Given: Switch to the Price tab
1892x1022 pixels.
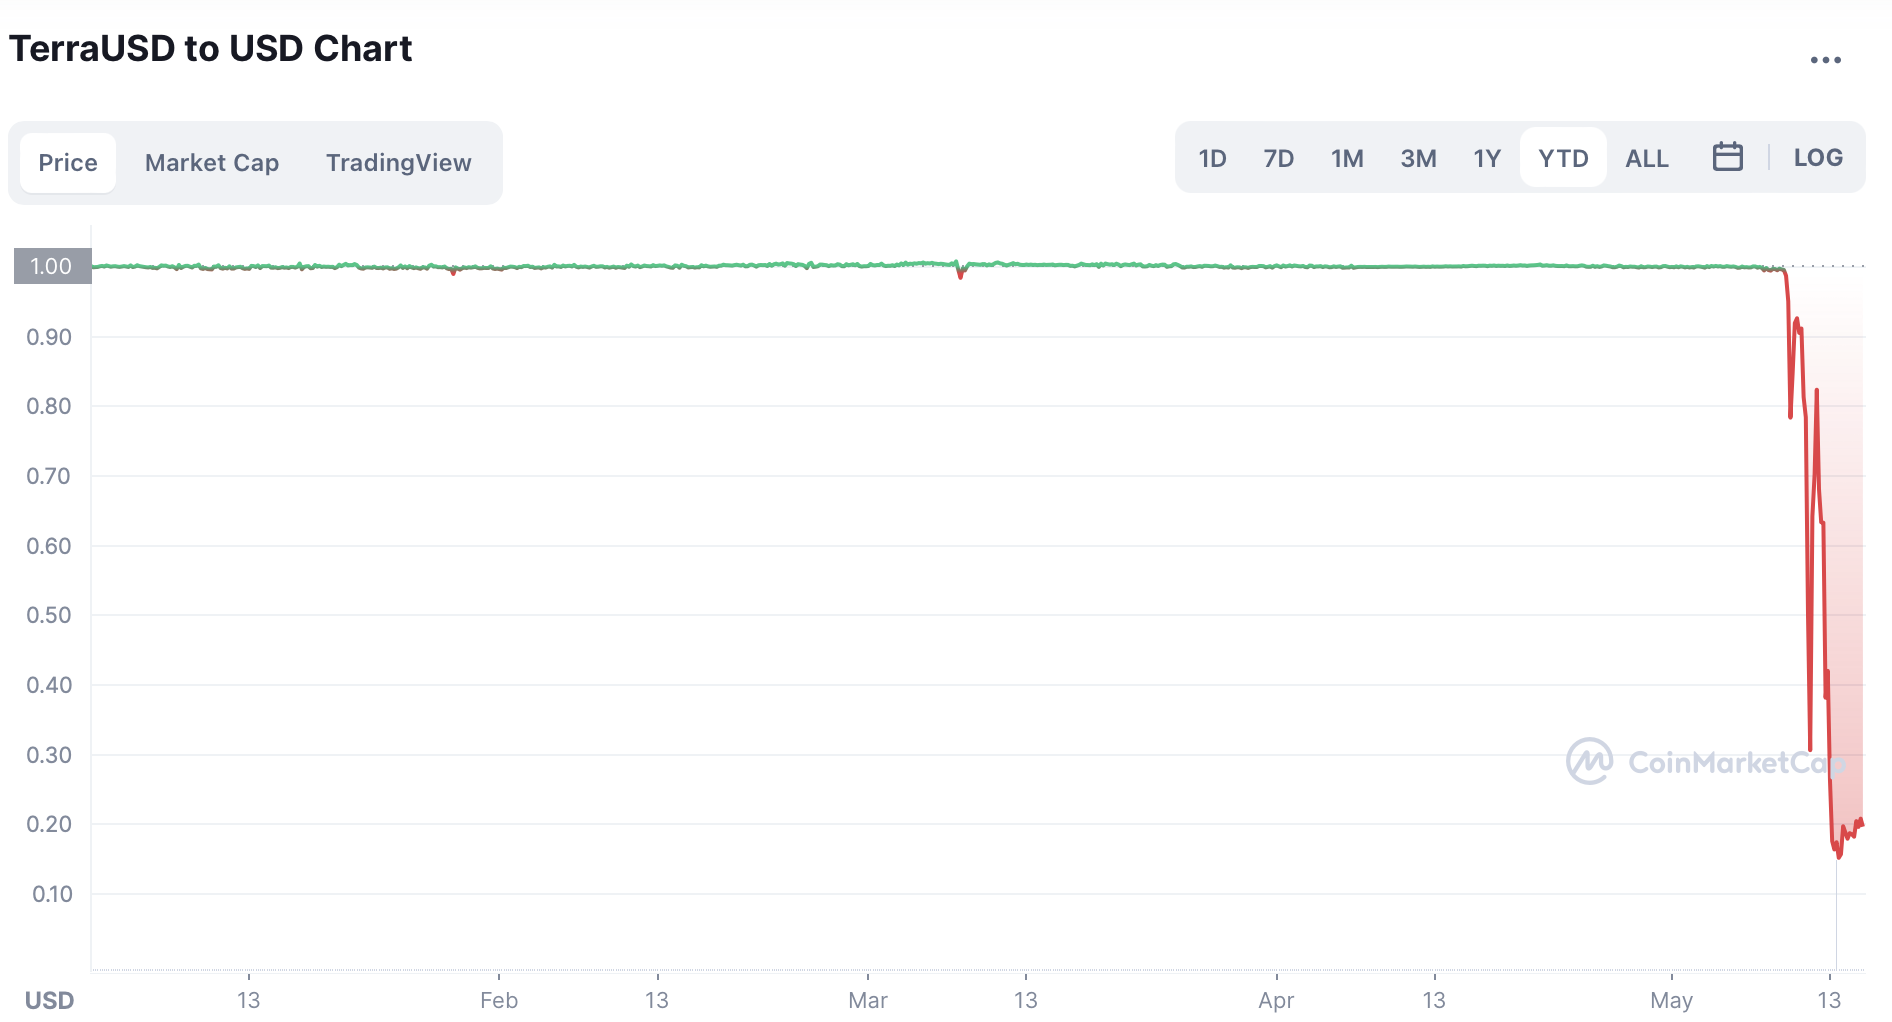Looking at the screenshot, I should pos(68,163).
